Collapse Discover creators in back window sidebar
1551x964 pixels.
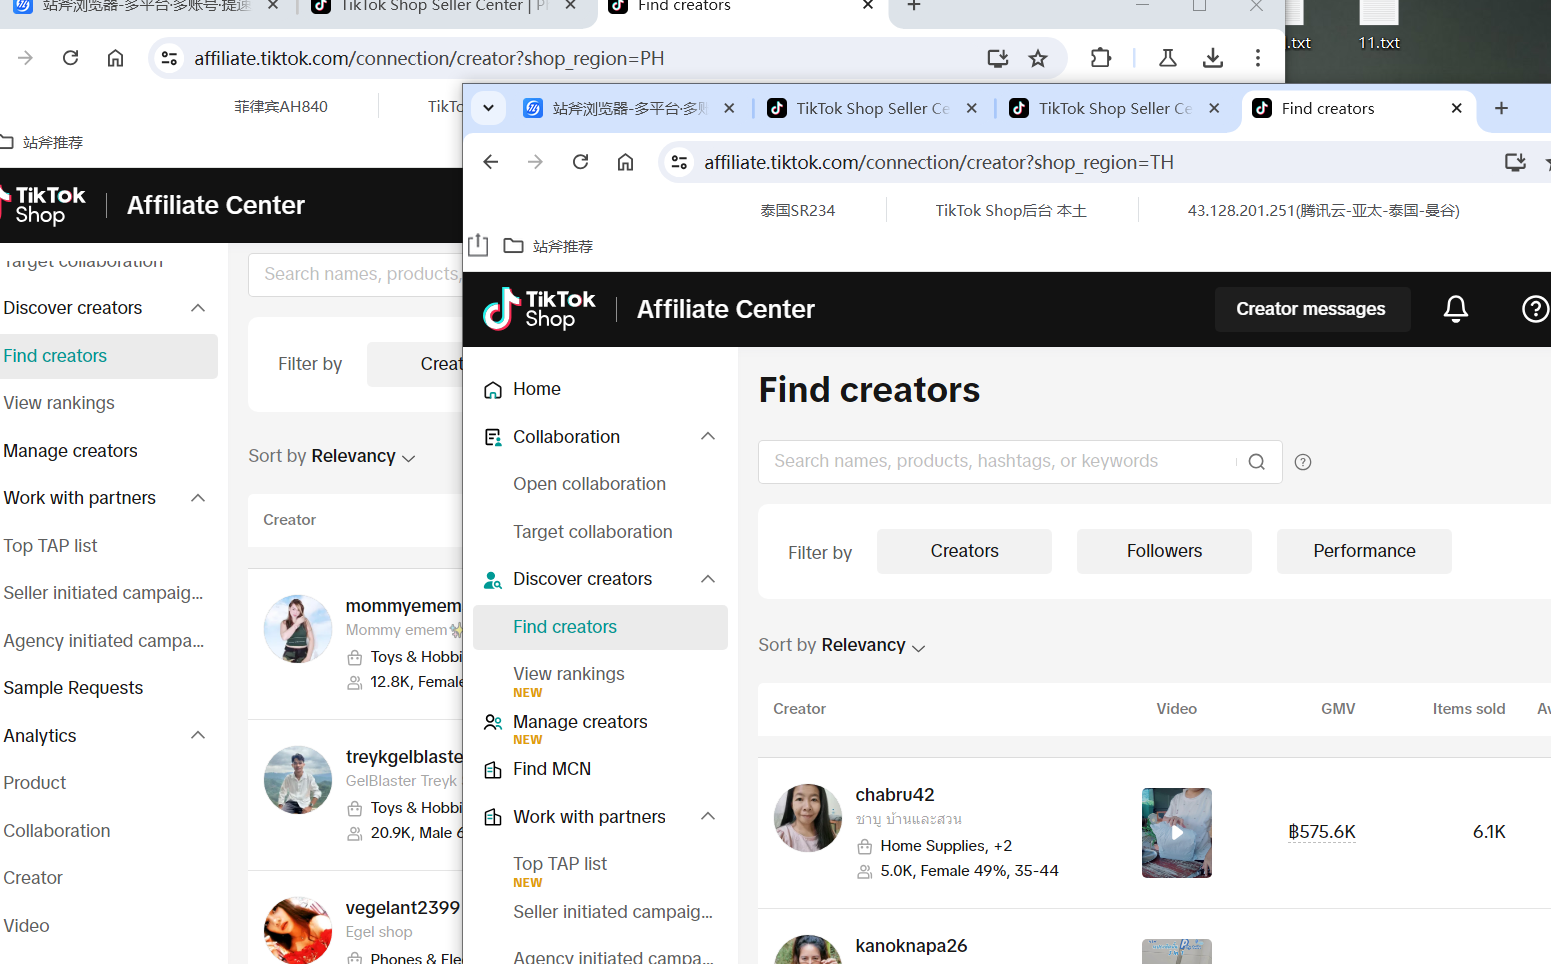click(198, 308)
